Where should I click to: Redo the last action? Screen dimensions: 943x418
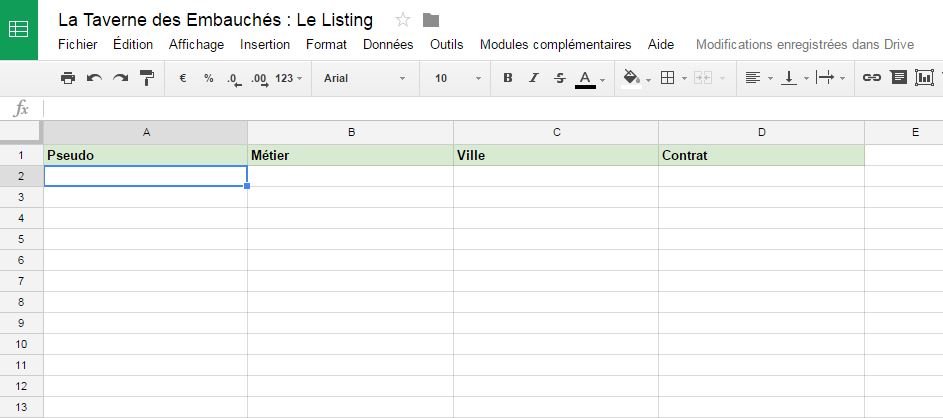[x=121, y=78]
